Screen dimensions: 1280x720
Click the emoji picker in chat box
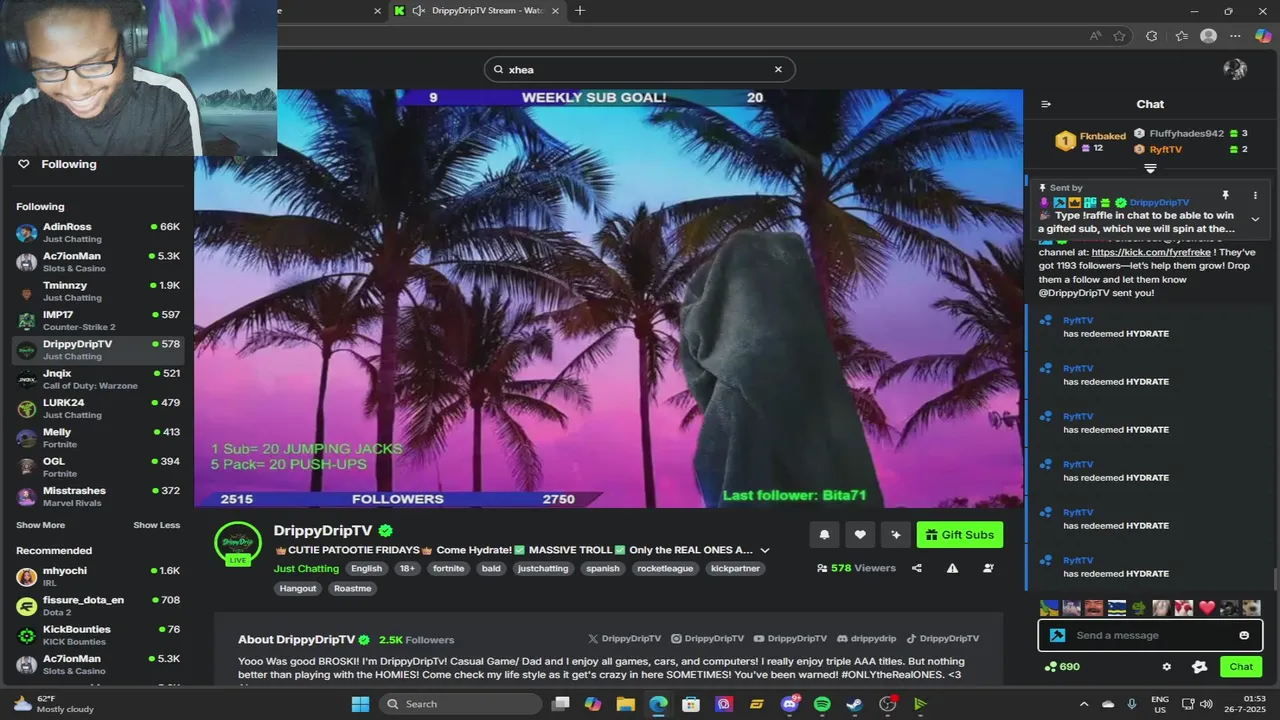coord(1244,635)
